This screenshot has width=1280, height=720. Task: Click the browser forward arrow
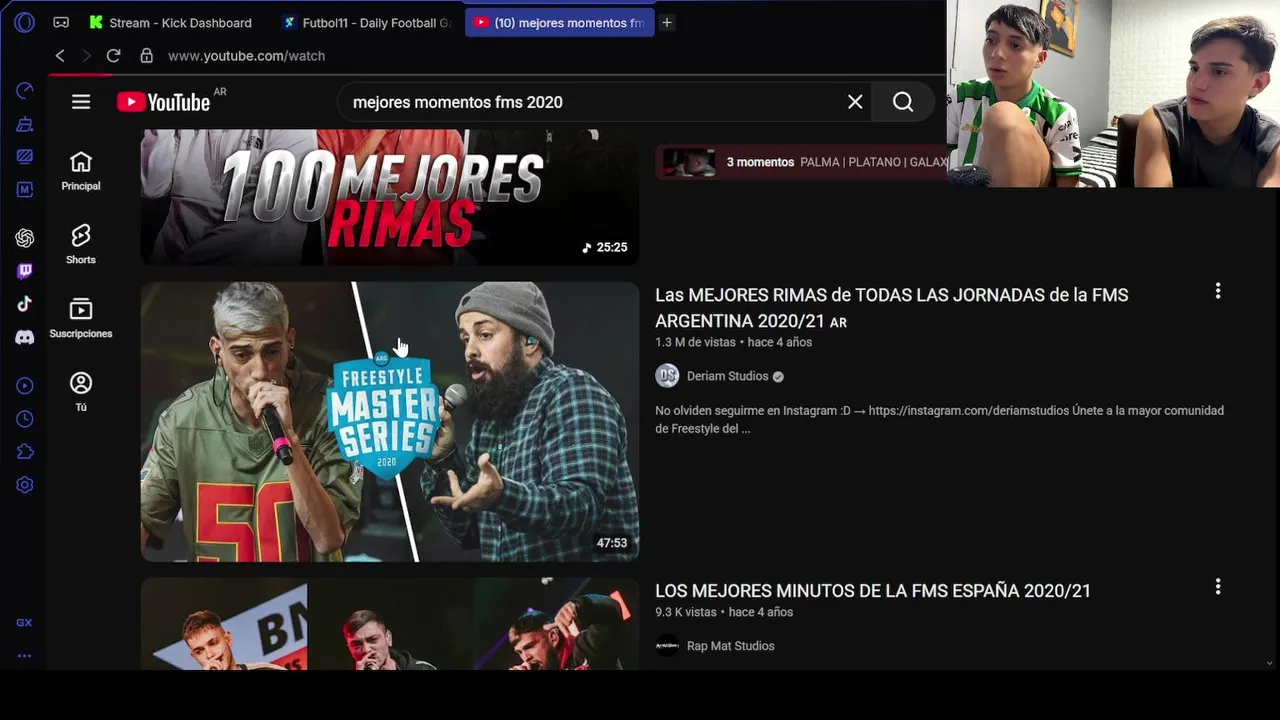point(86,56)
